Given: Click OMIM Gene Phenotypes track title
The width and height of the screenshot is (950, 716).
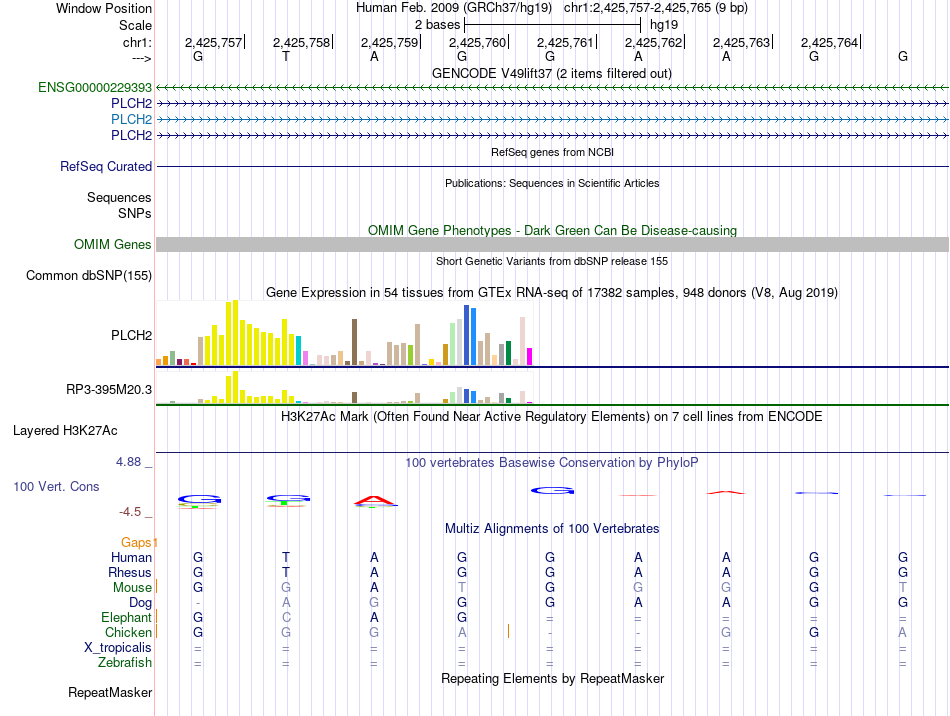Looking at the screenshot, I should coord(552,230).
